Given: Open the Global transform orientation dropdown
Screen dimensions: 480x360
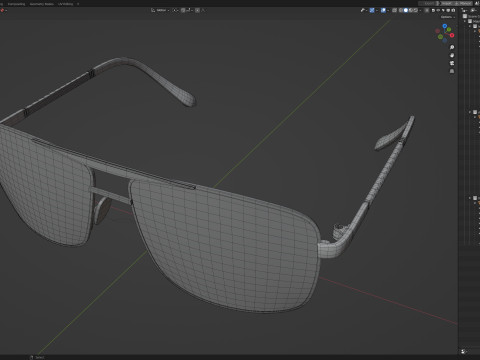Looking at the screenshot, I should (x=160, y=10).
